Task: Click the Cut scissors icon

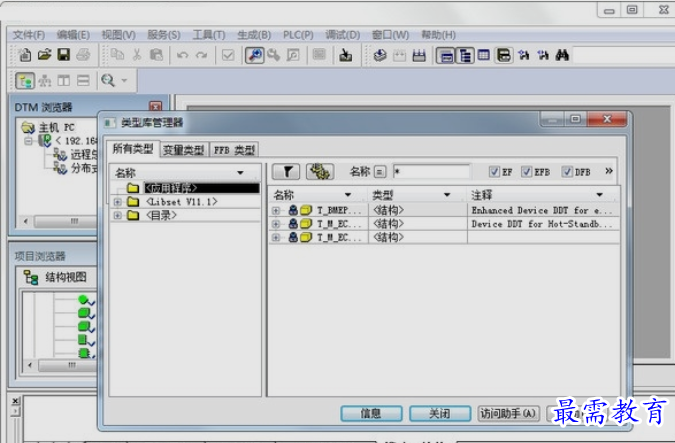Action: pos(137,55)
